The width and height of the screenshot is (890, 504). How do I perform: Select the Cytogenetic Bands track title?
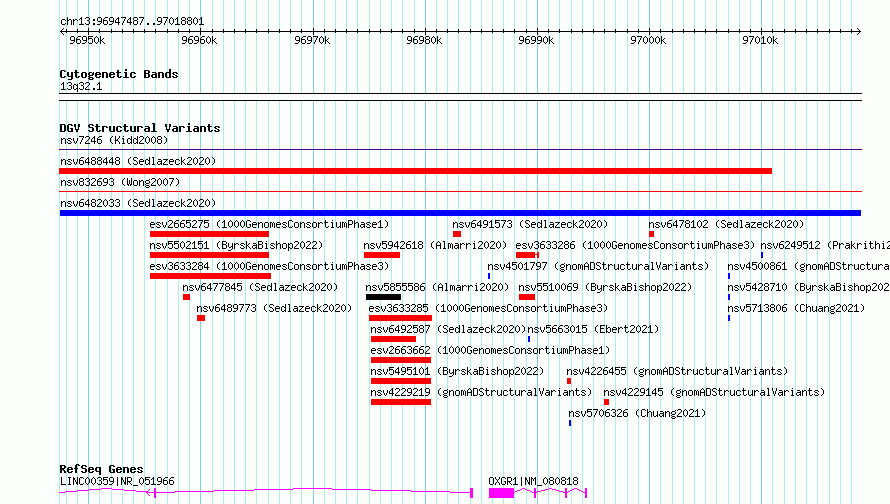click(x=119, y=74)
